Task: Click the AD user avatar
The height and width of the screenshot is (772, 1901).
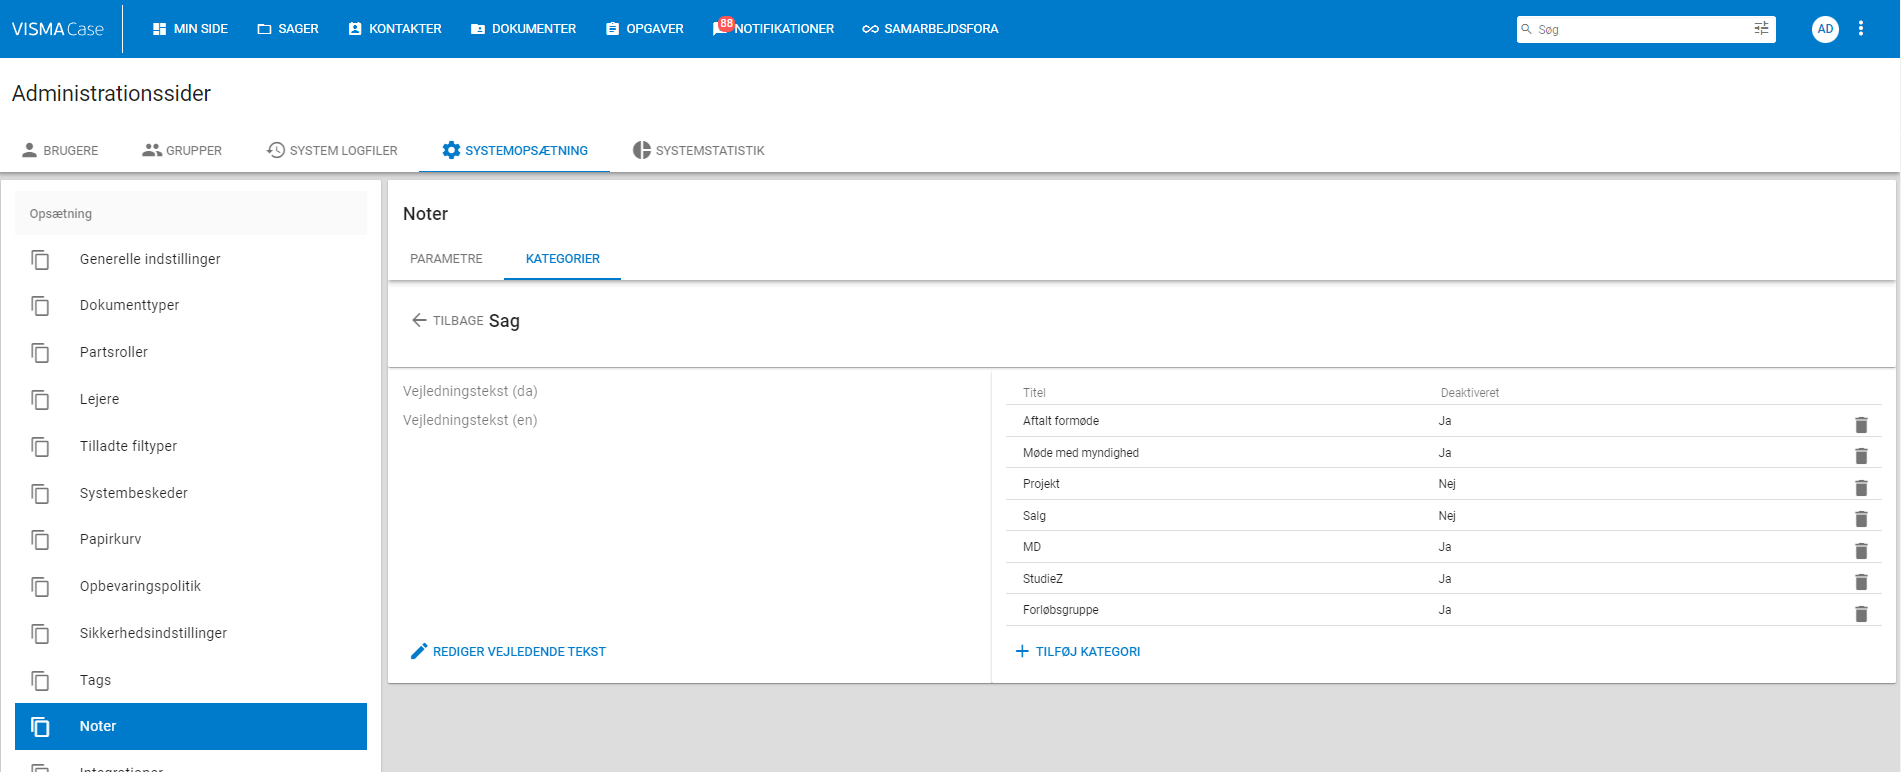Action: [x=1825, y=29]
